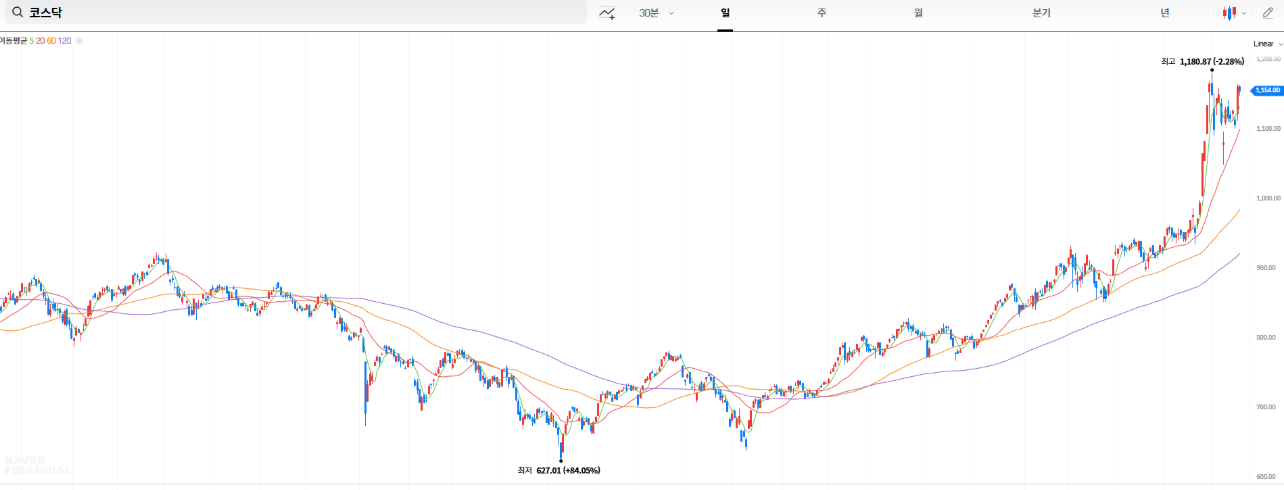Select the 월 monthly tab
1284x490 pixels.
pyautogui.click(x=917, y=13)
